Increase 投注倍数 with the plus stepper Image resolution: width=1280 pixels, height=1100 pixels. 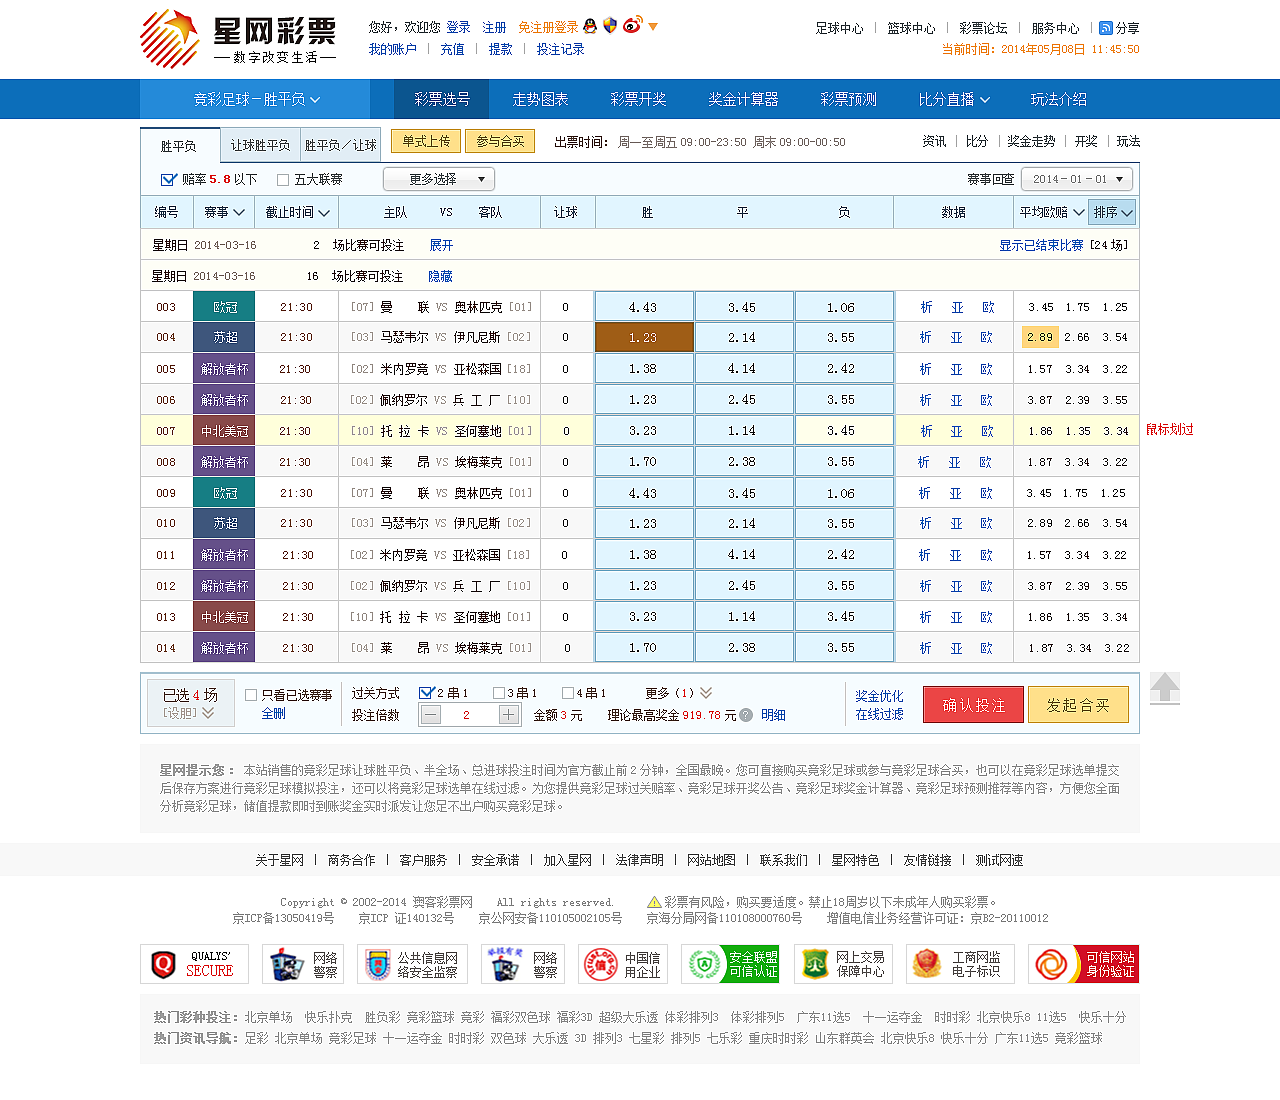click(x=508, y=714)
